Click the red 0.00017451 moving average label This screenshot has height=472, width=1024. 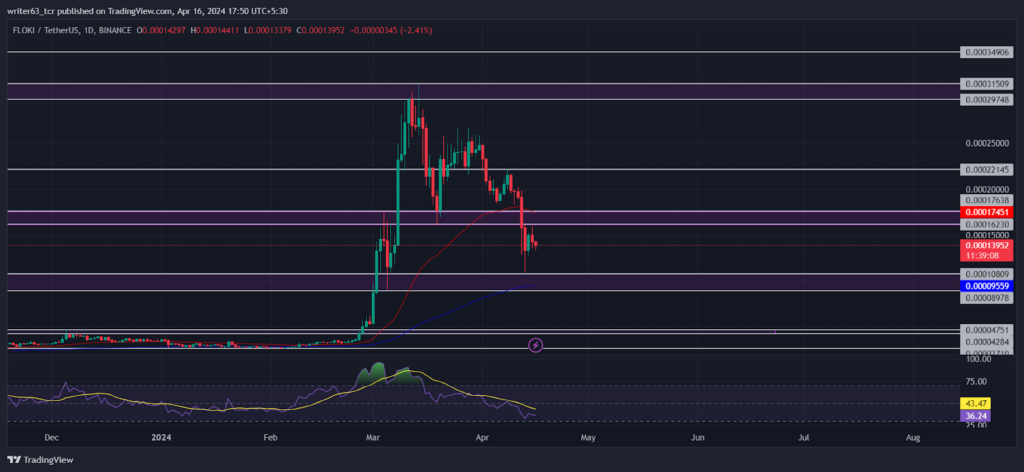point(986,212)
